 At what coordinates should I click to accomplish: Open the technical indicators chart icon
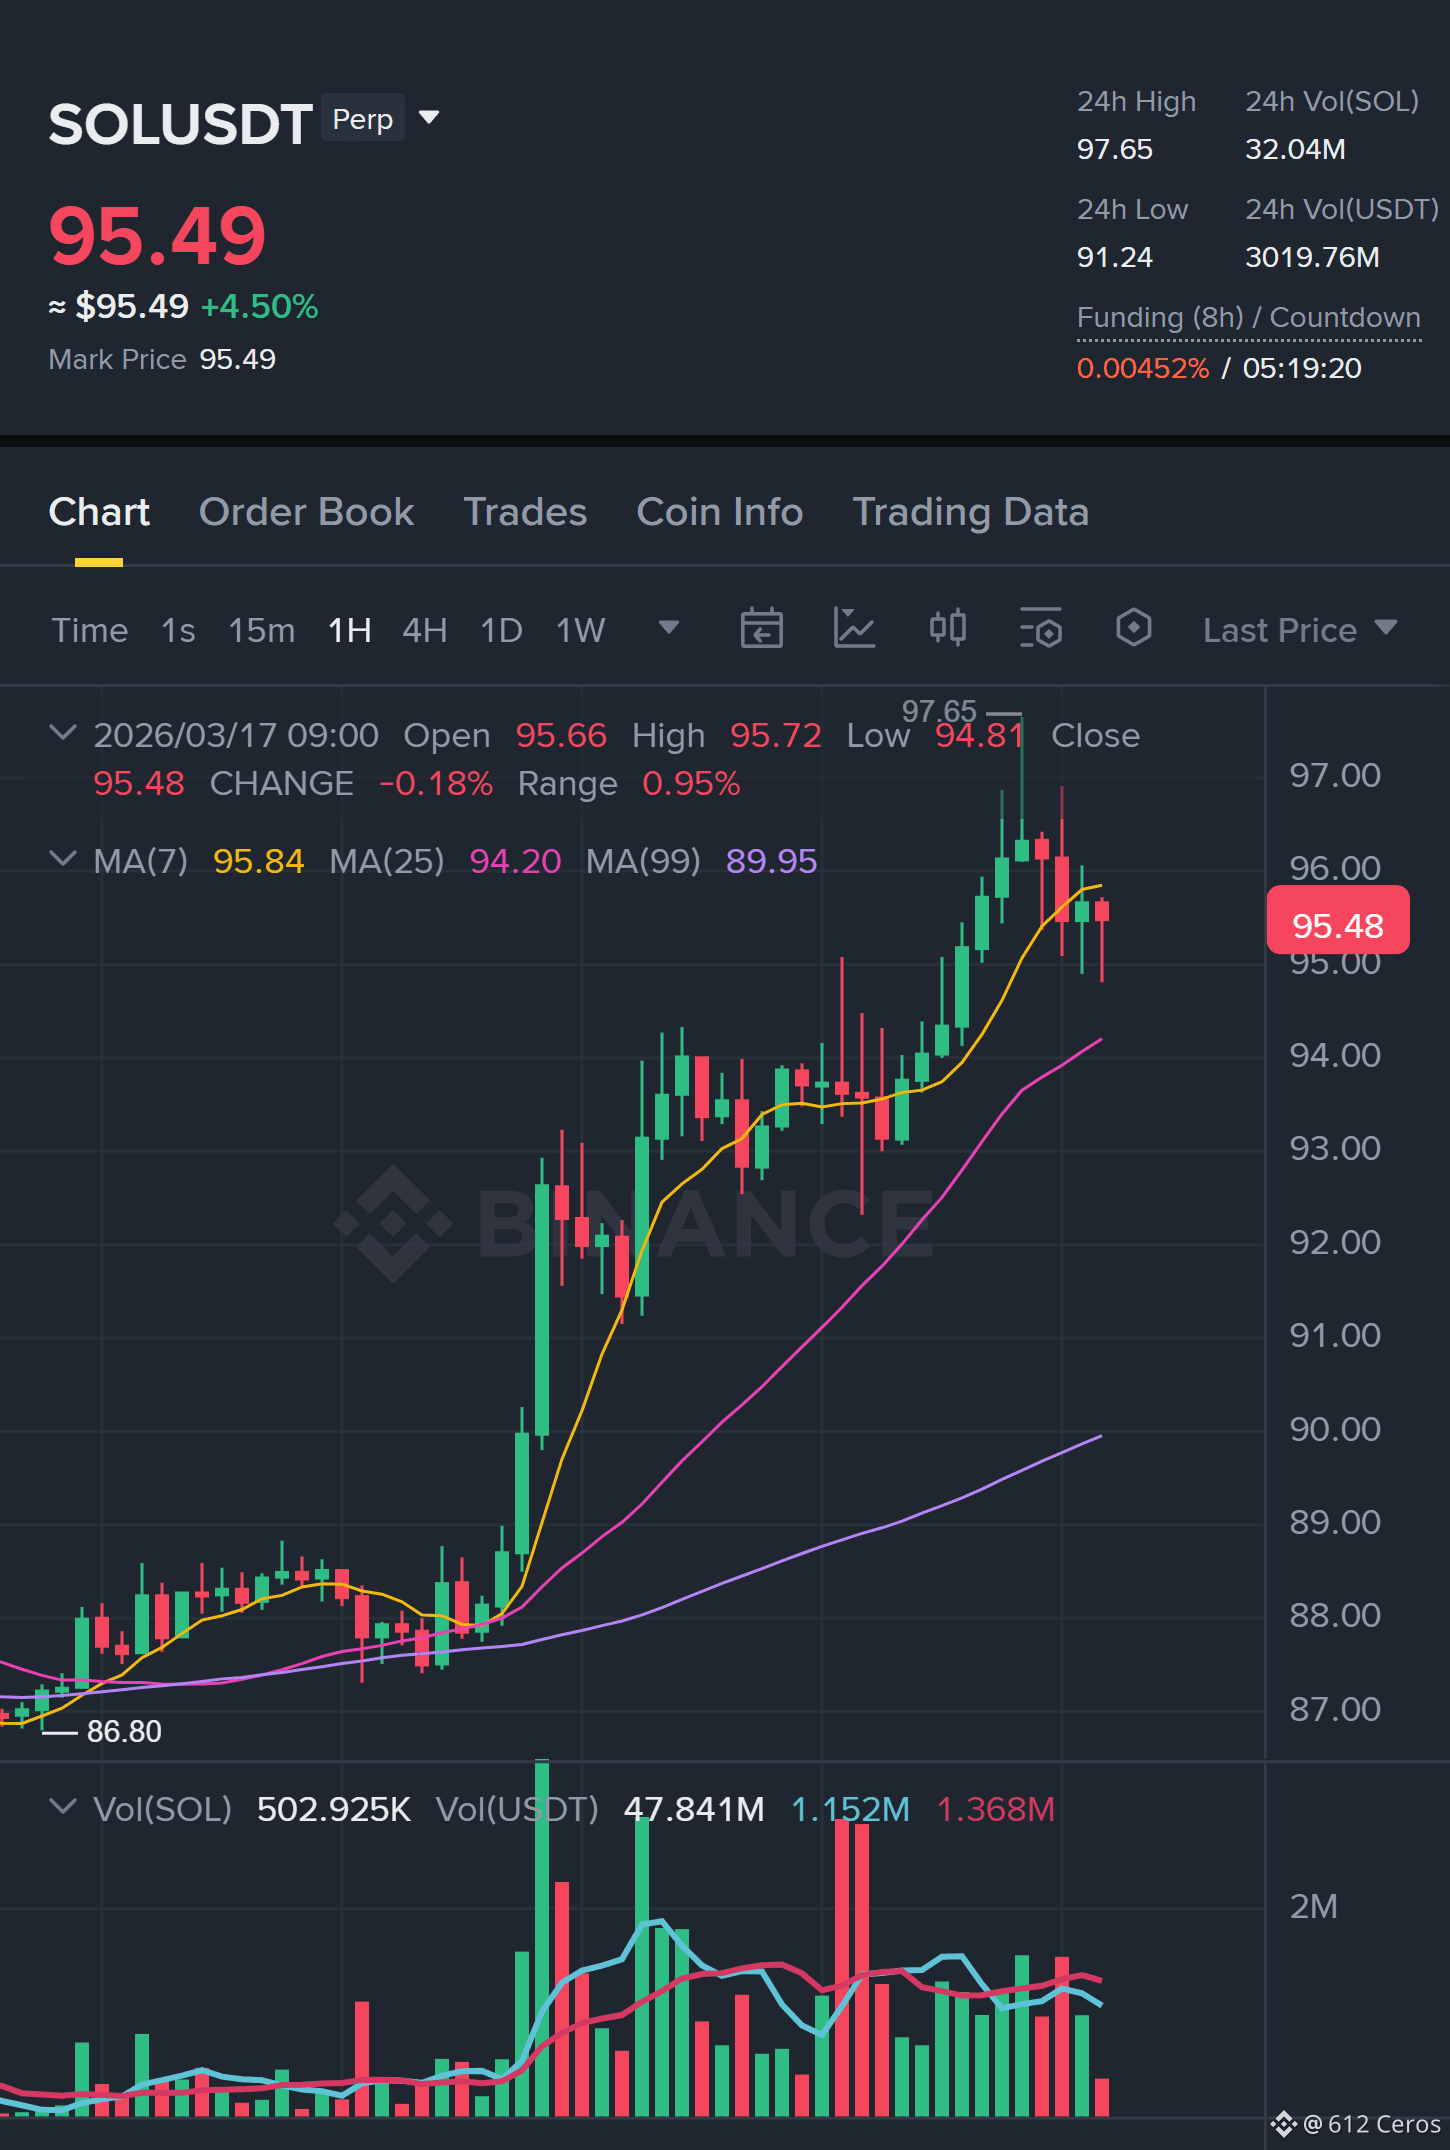click(855, 628)
